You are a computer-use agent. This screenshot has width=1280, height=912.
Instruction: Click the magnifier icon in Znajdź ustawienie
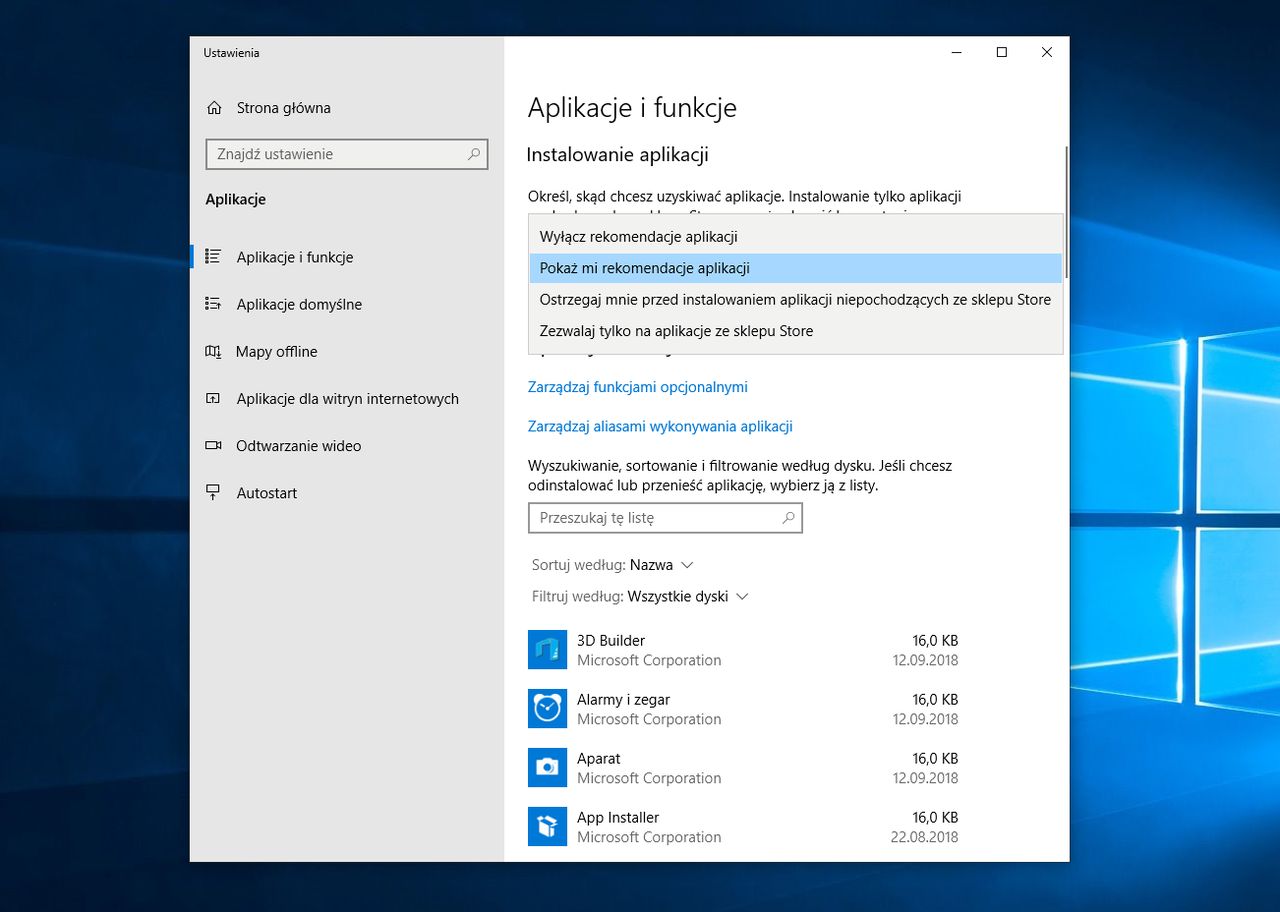pyautogui.click(x=474, y=154)
